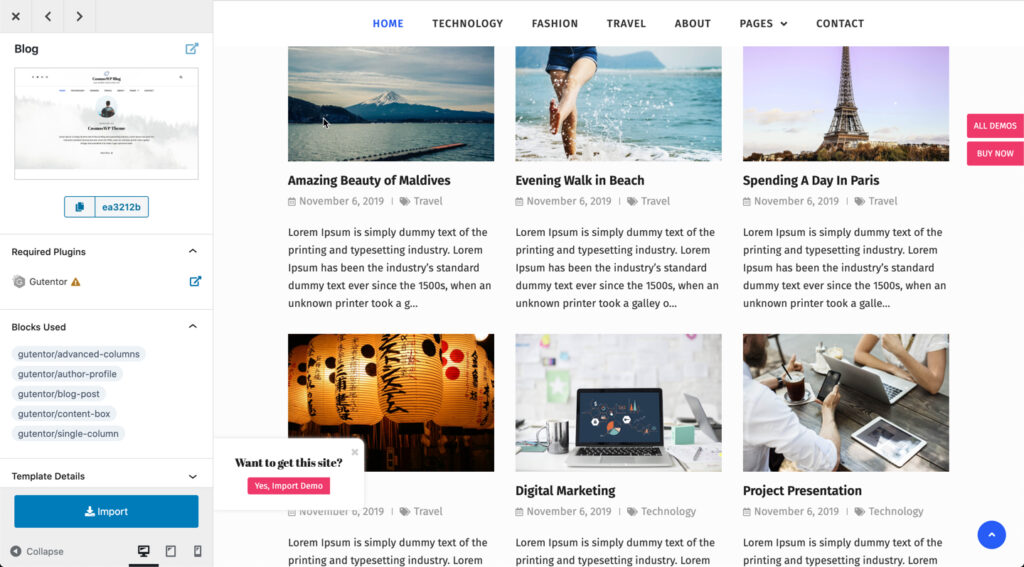
Task: Expand the Template Details section
Action: [x=193, y=476]
